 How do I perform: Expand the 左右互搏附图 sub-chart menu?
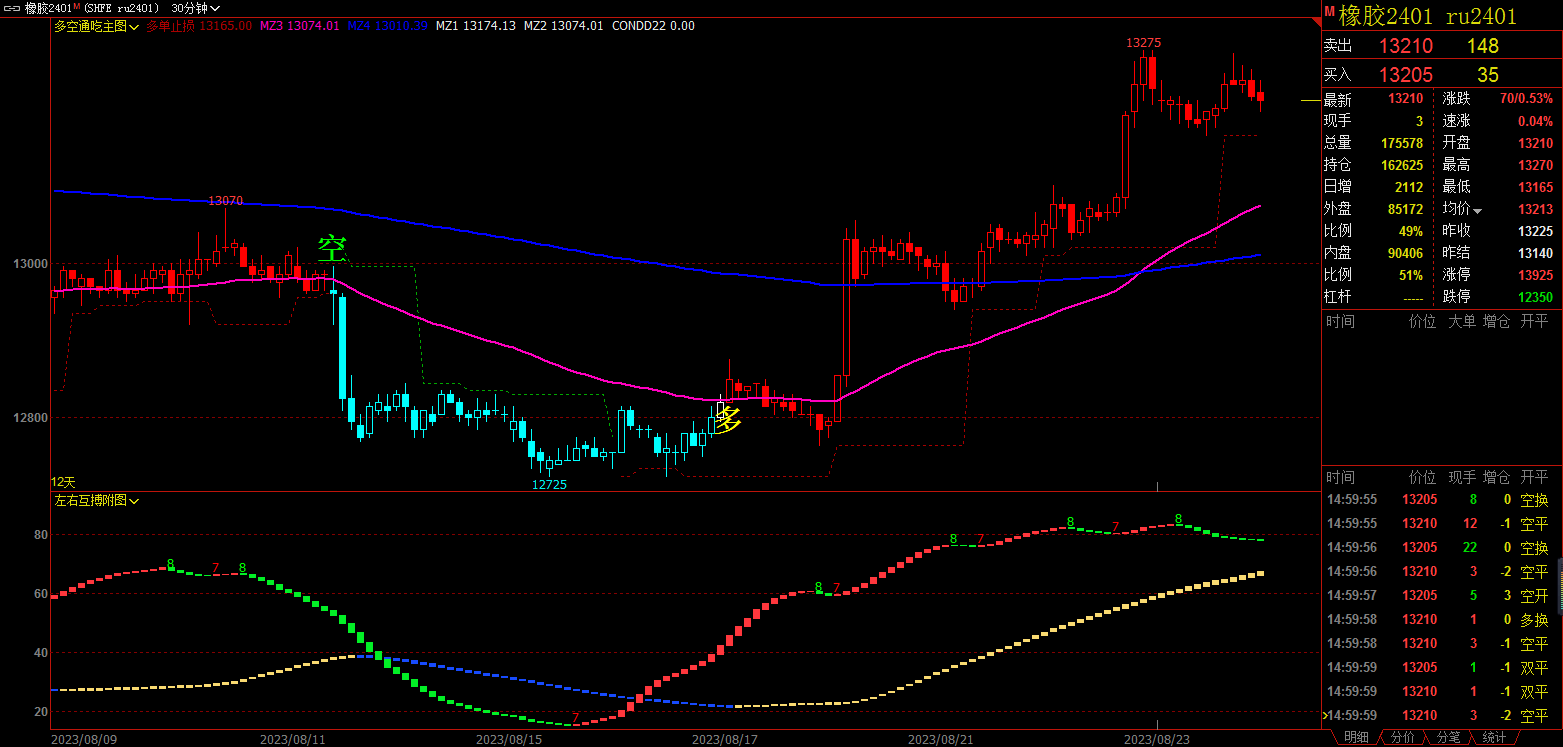pos(97,500)
